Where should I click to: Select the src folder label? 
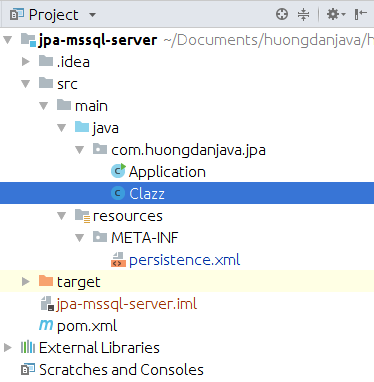pyautogui.click(x=67, y=84)
